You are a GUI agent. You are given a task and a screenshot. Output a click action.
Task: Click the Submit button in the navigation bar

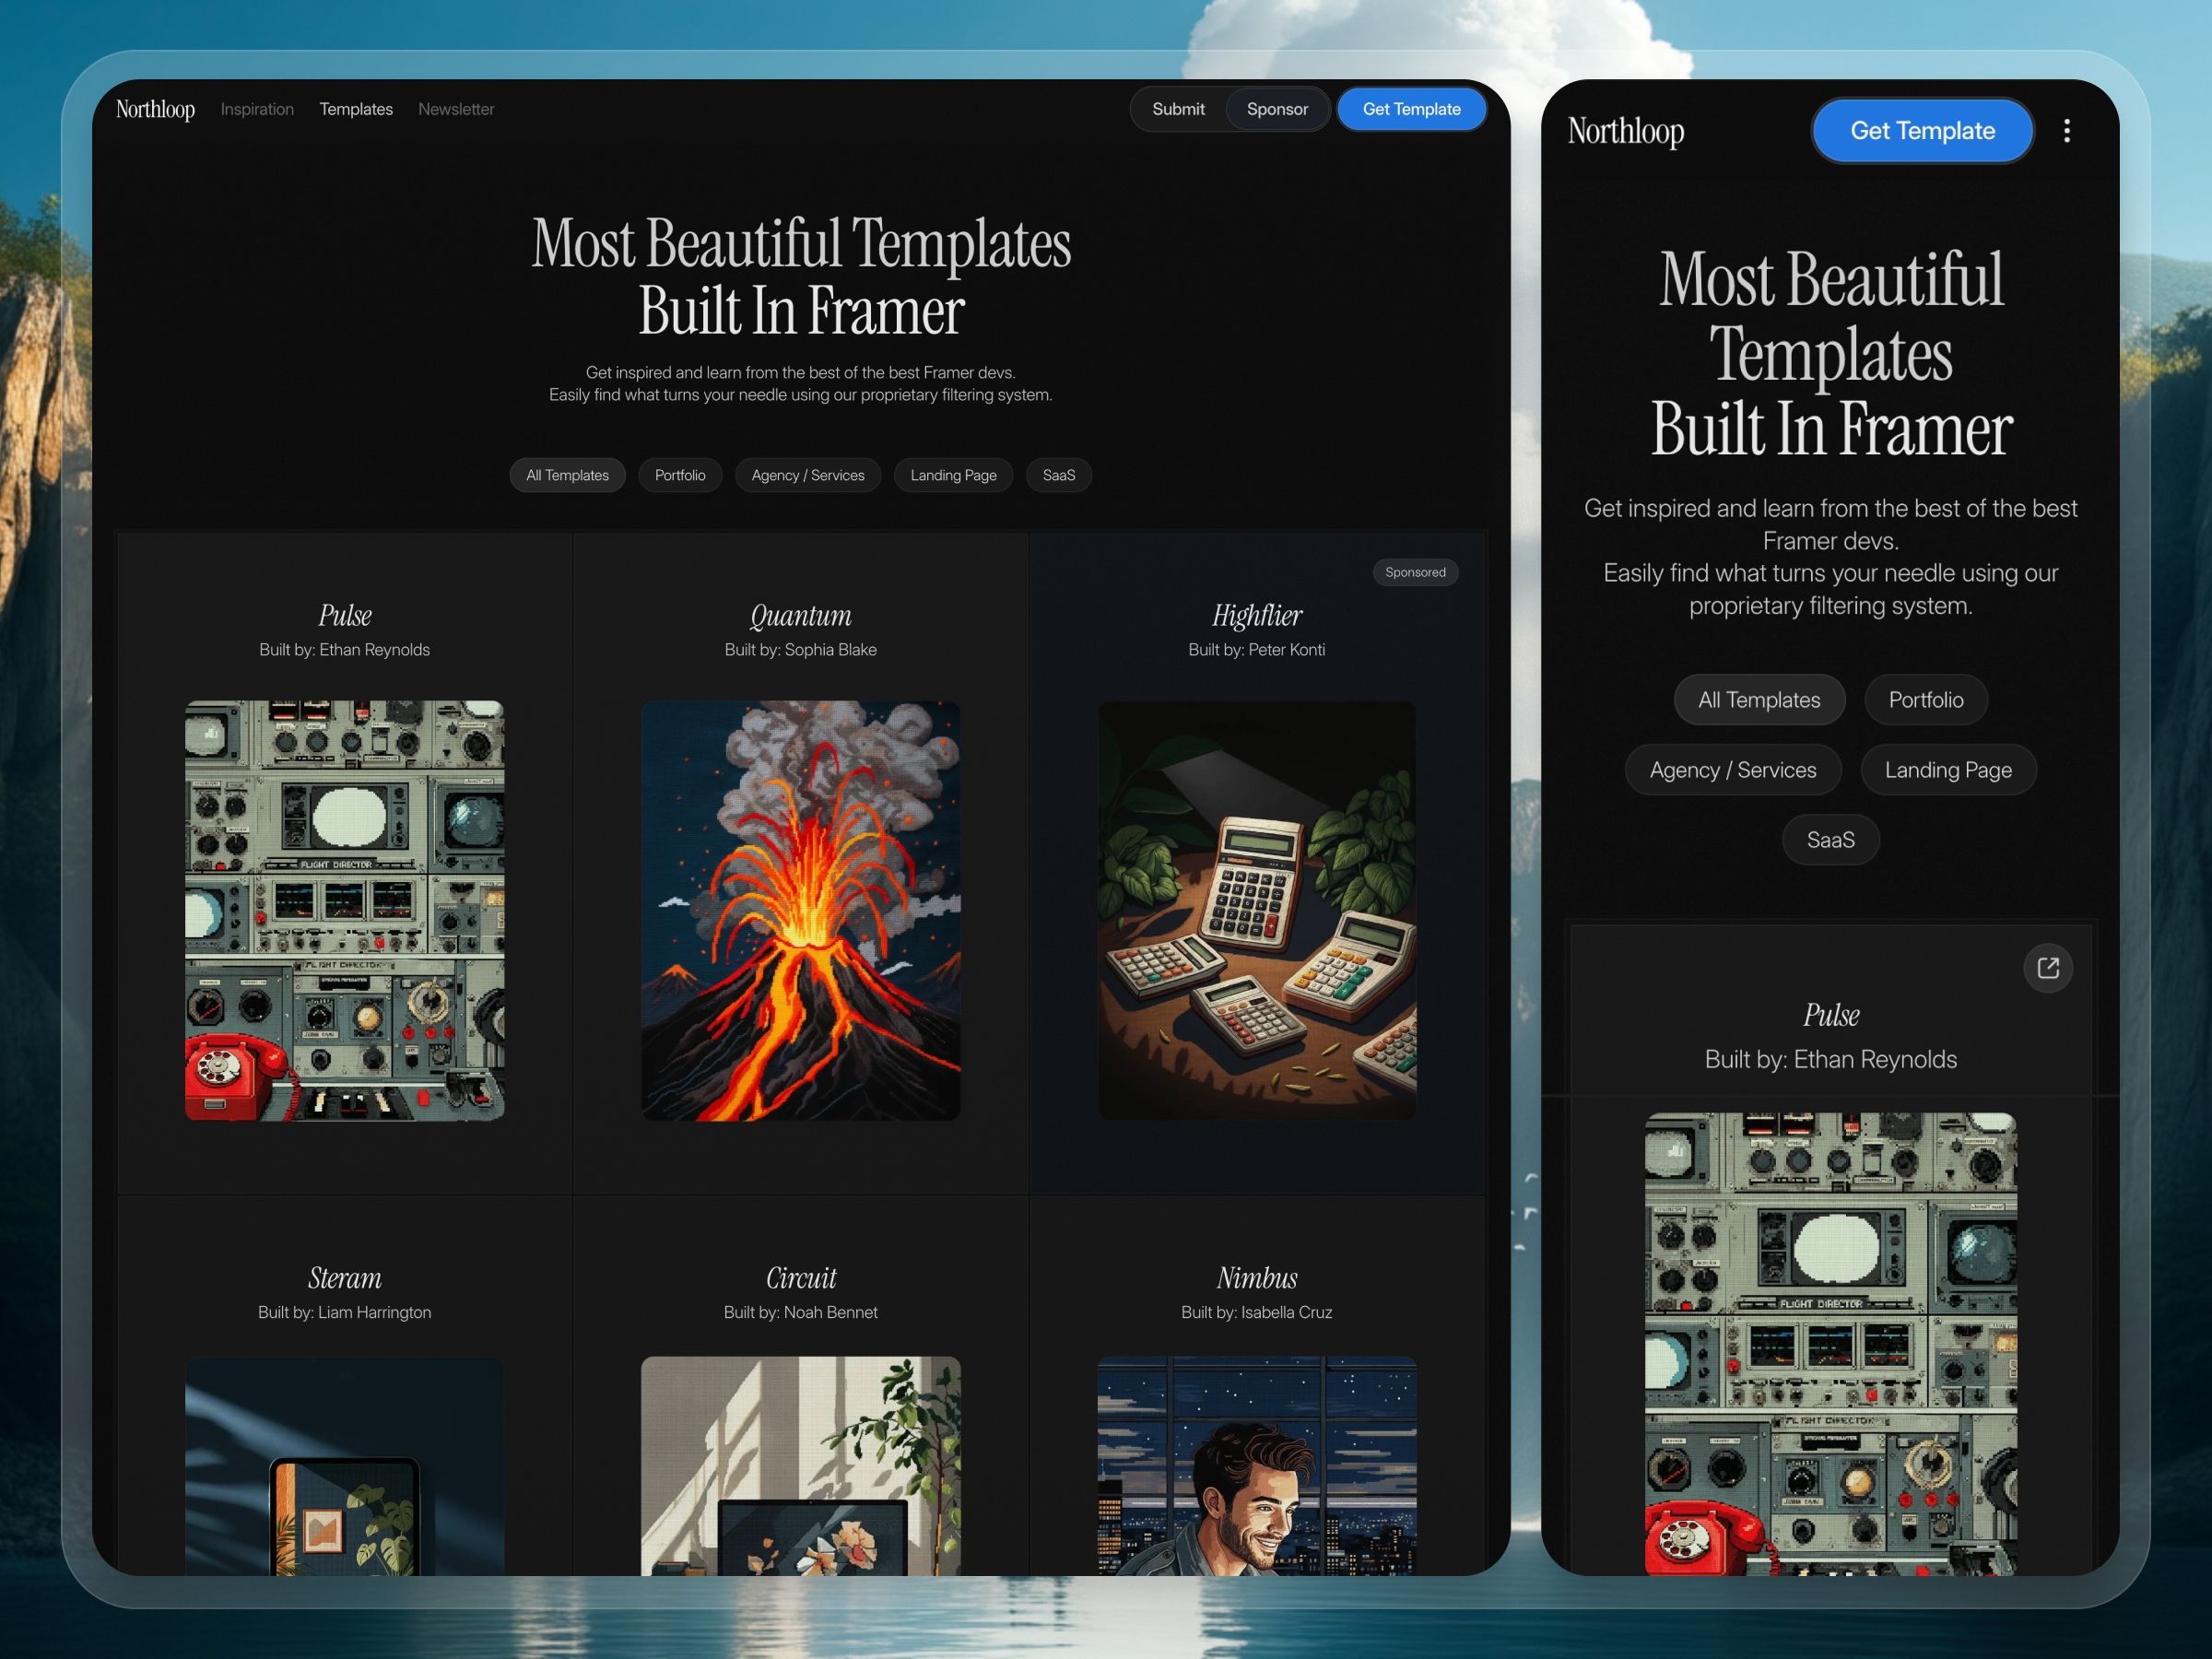pyautogui.click(x=1179, y=110)
